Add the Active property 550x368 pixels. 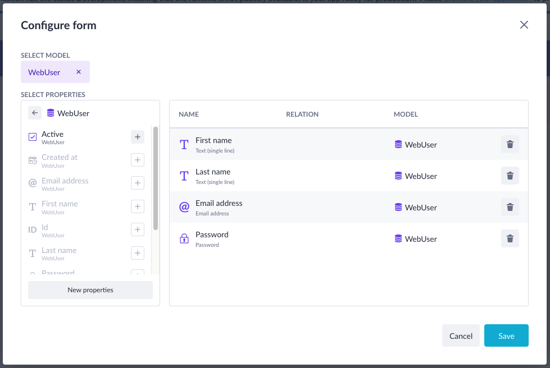click(x=138, y=137)
